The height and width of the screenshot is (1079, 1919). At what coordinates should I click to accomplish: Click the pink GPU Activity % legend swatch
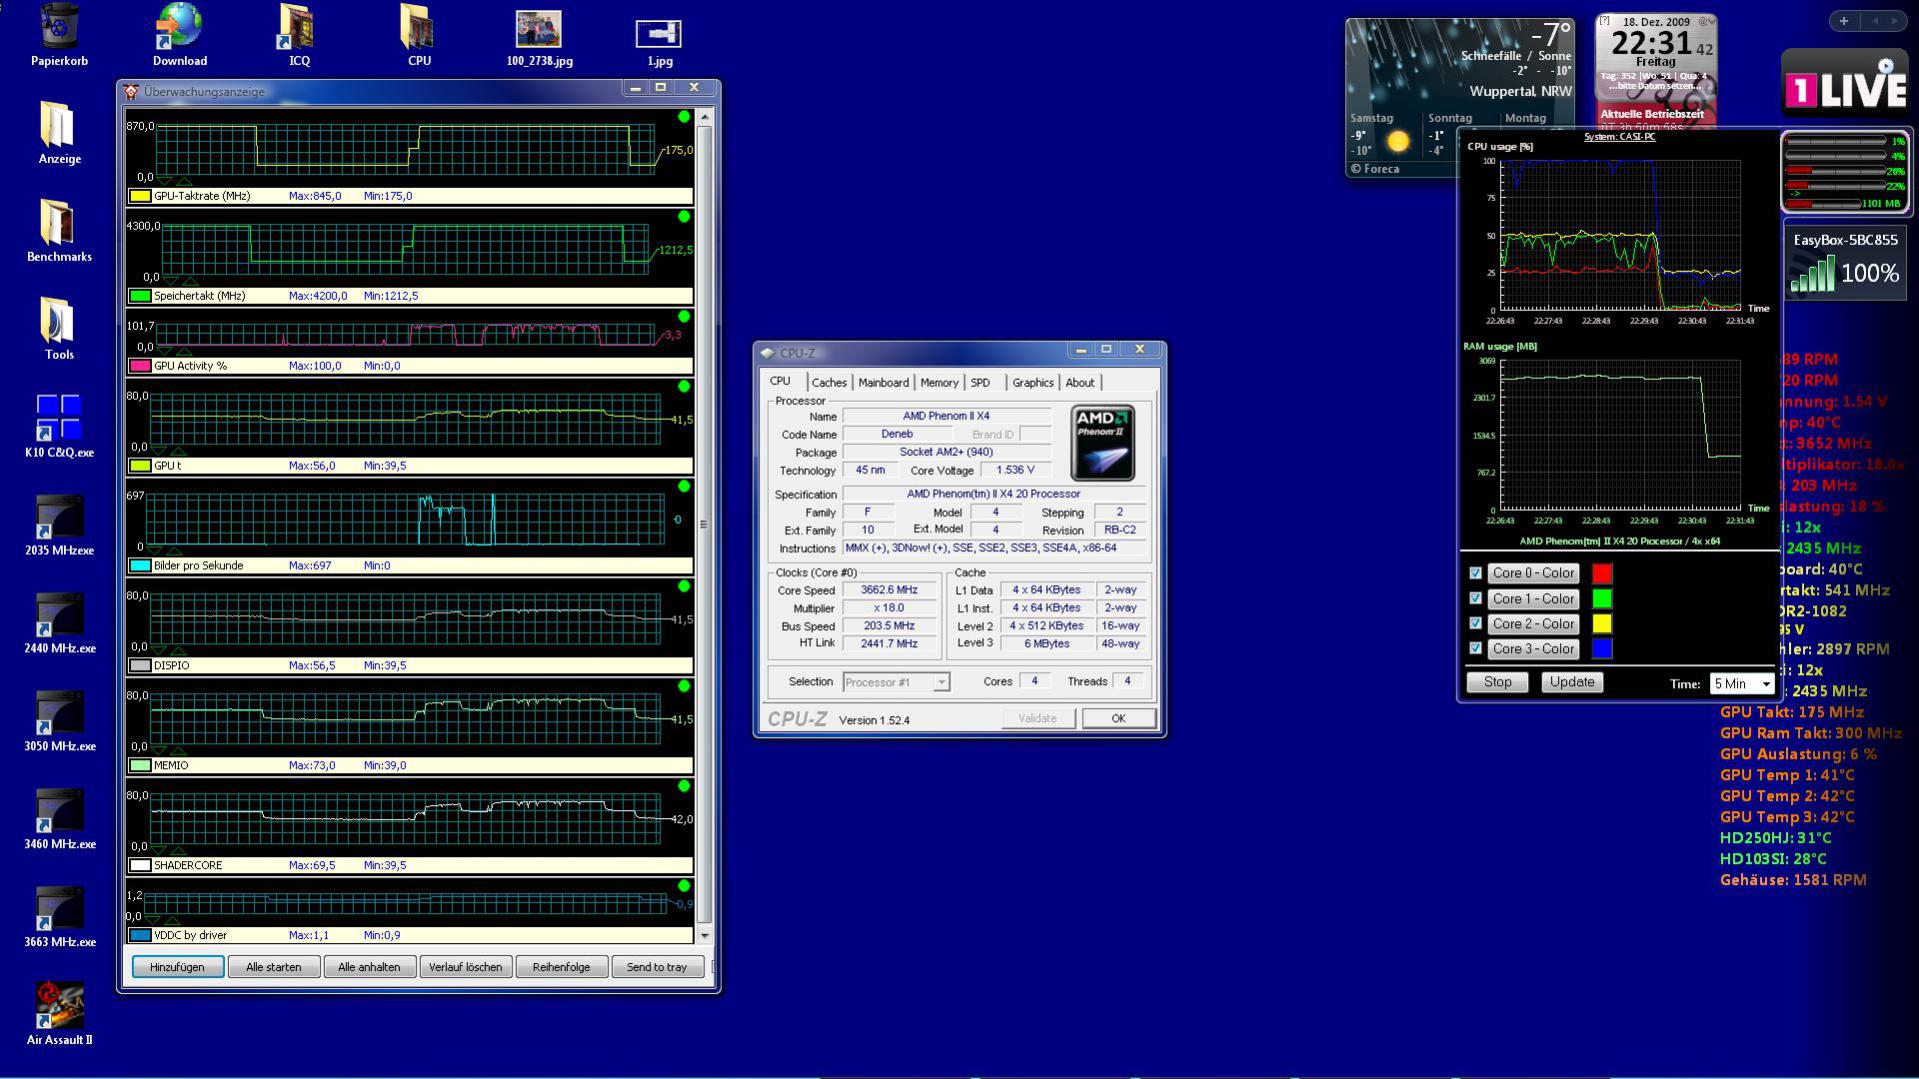click(x=140, y=366)
